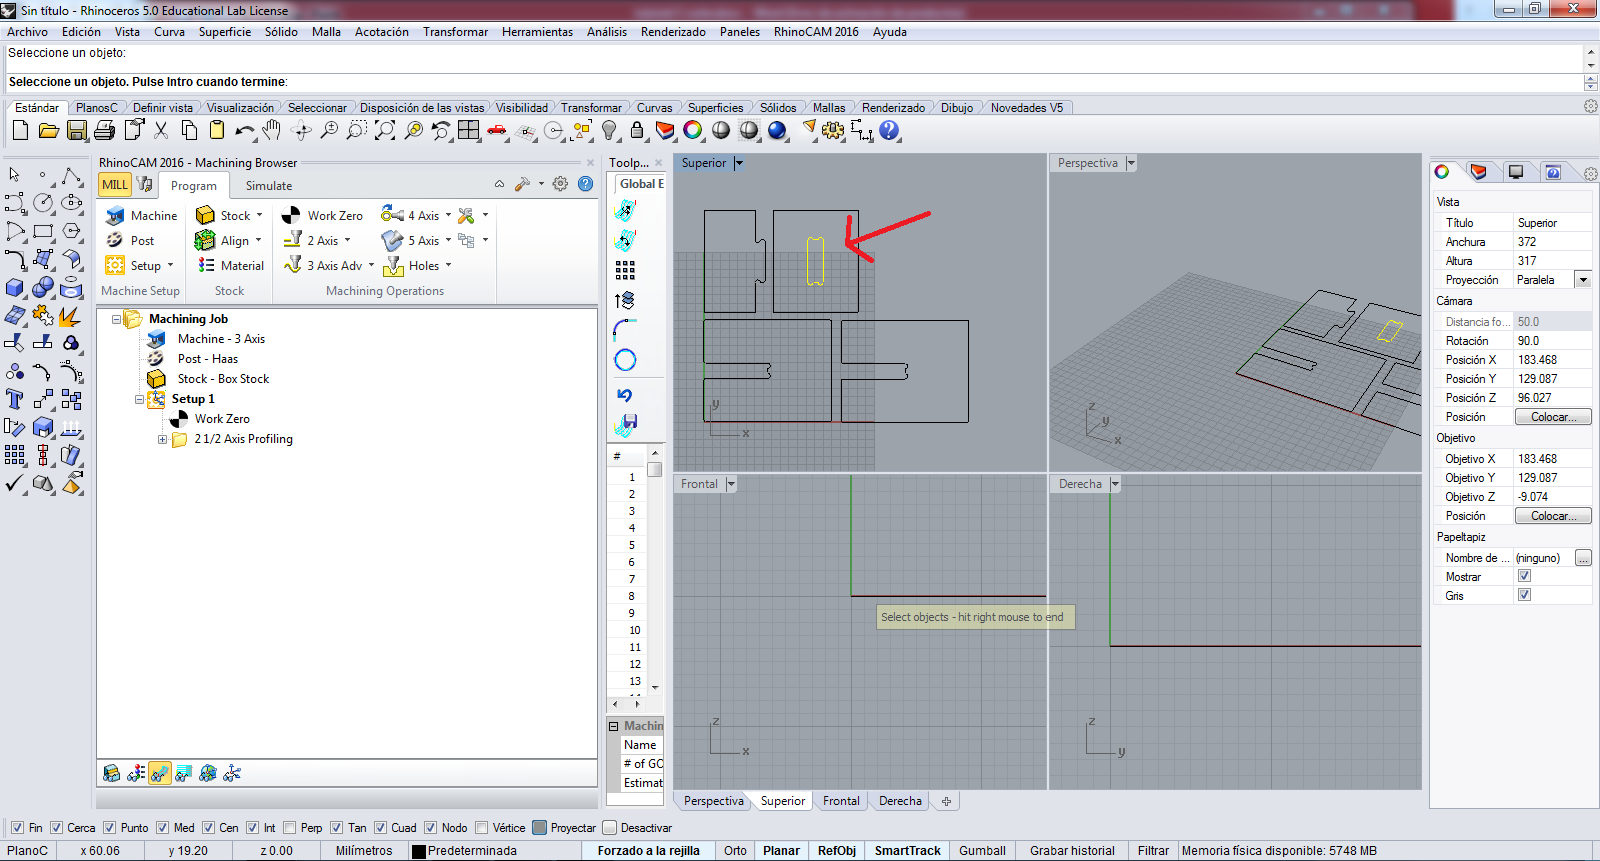Click the black Predeterminada layer color swatch
The height and width of the screenshot is (861, 1600).
[419, 851]
